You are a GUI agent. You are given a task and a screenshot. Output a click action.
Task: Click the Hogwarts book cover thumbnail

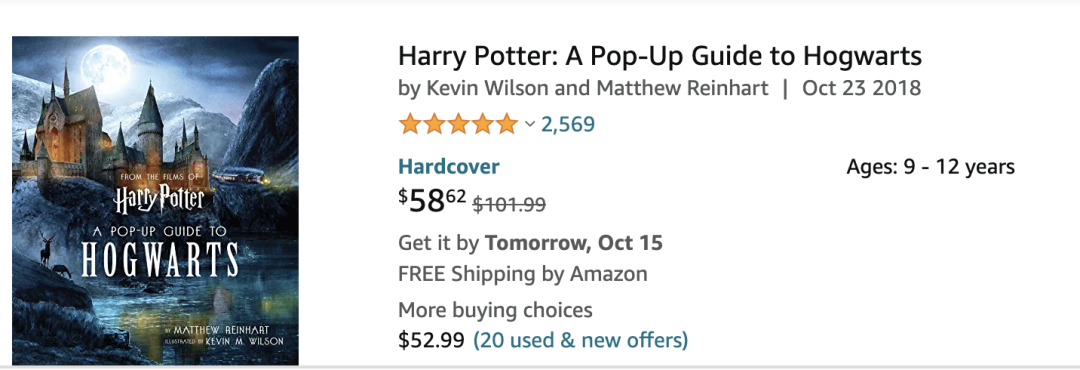tap(156, 201)
